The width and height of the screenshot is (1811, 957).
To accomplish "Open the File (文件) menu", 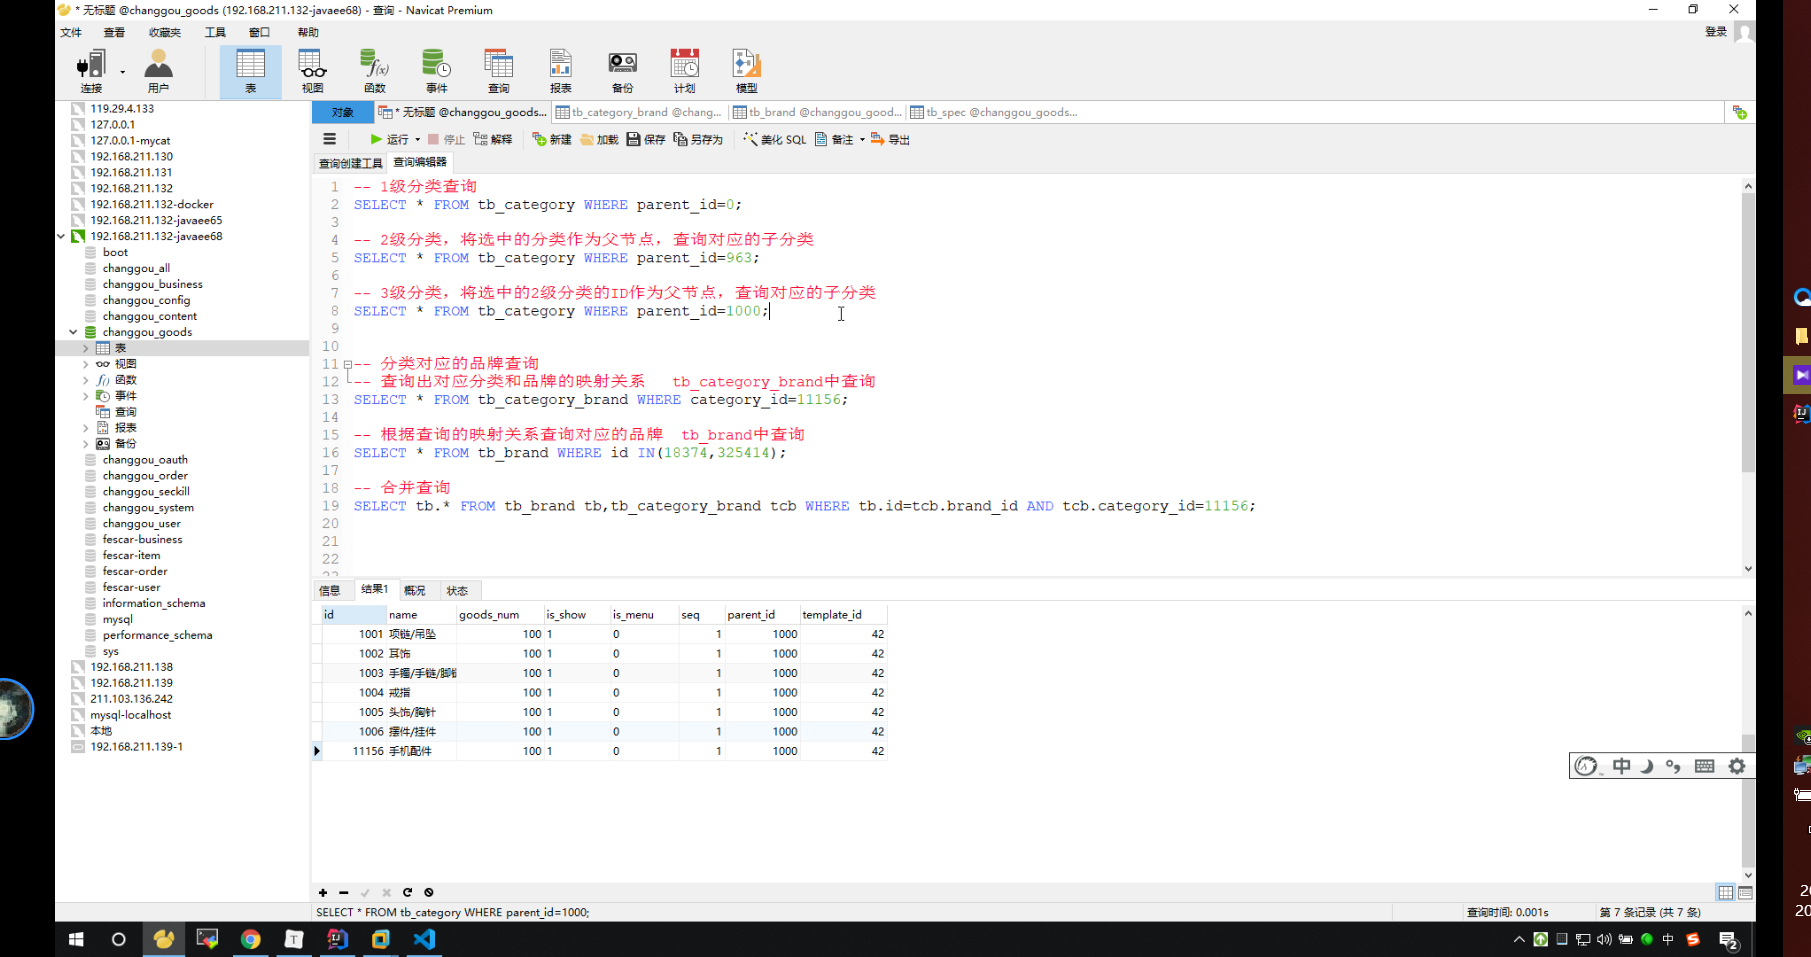I will tap(71, 32).
